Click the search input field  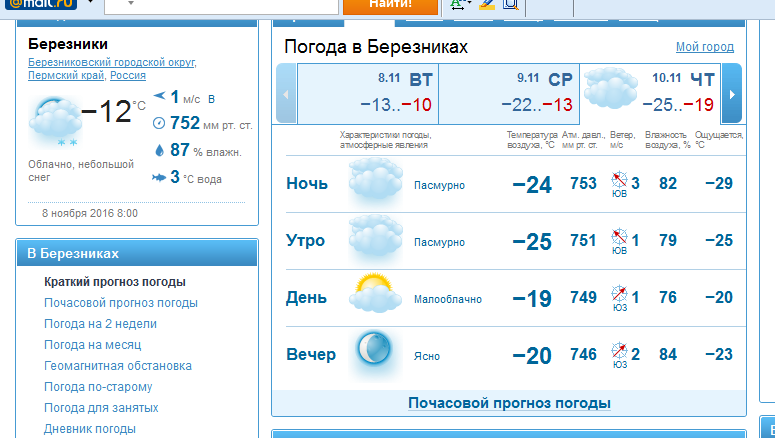tap(221, 5)
